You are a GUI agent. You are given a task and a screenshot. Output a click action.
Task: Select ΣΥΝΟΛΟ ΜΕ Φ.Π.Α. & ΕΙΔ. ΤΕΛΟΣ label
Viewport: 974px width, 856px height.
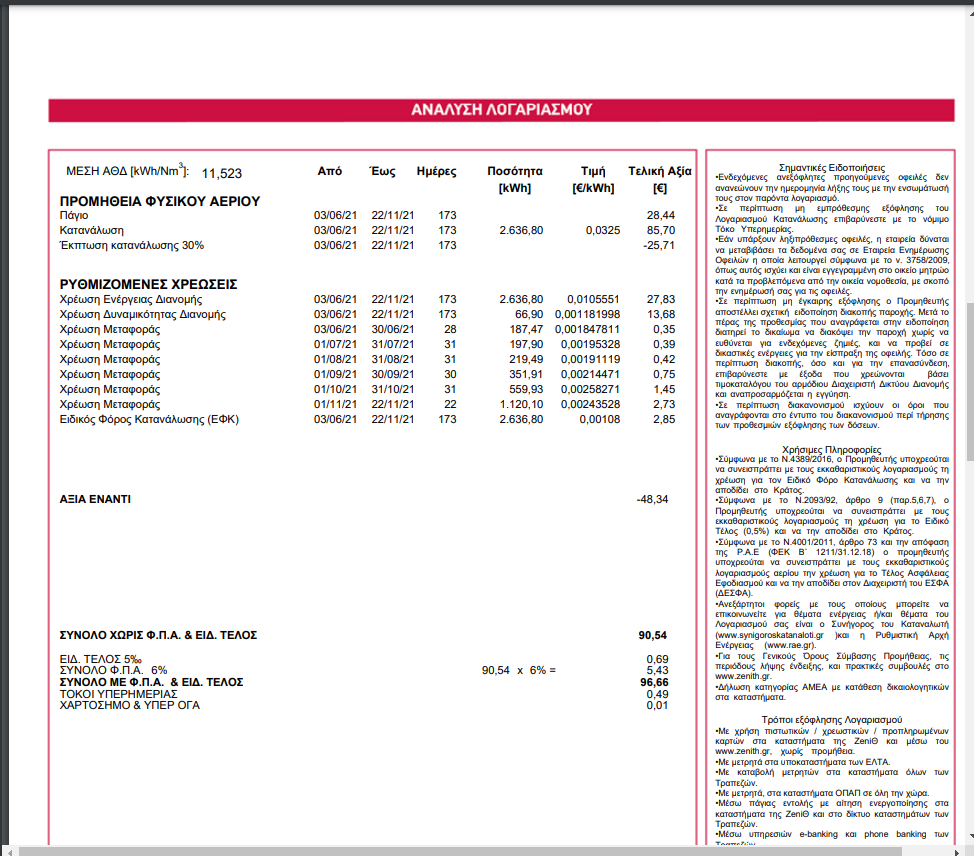click(152, 682)
